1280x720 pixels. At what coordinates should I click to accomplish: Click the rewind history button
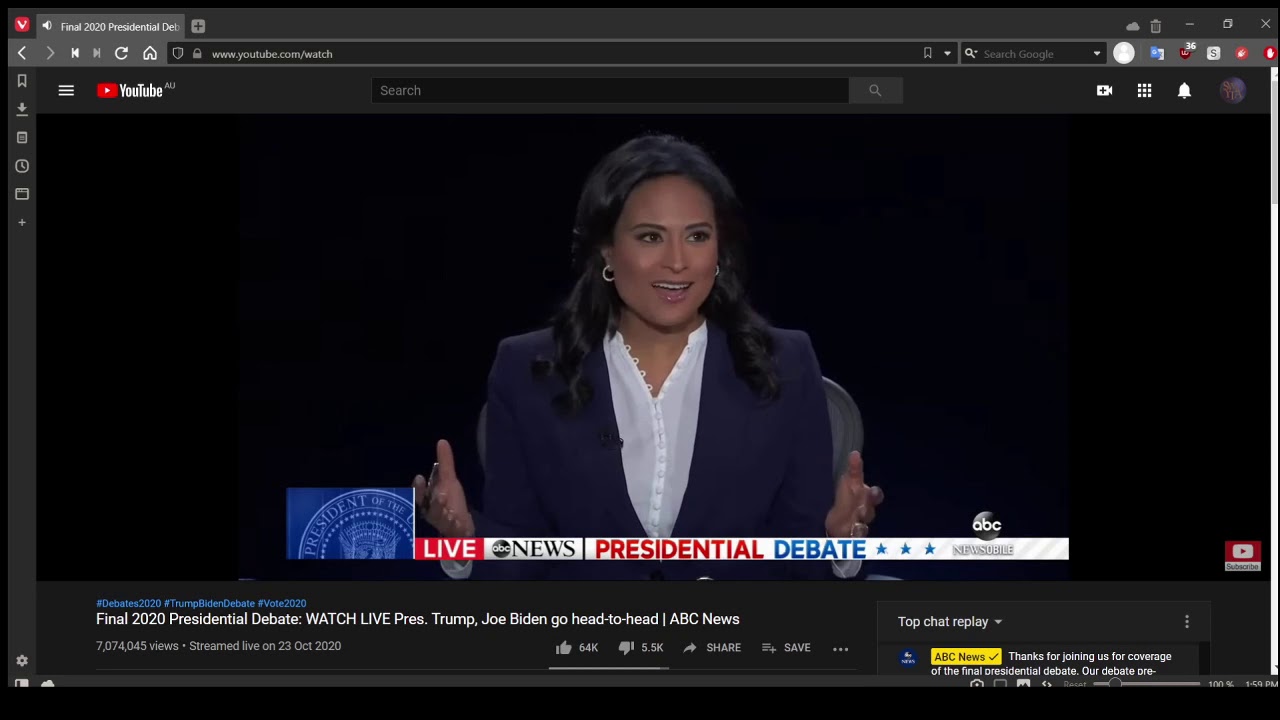[75, 53]
